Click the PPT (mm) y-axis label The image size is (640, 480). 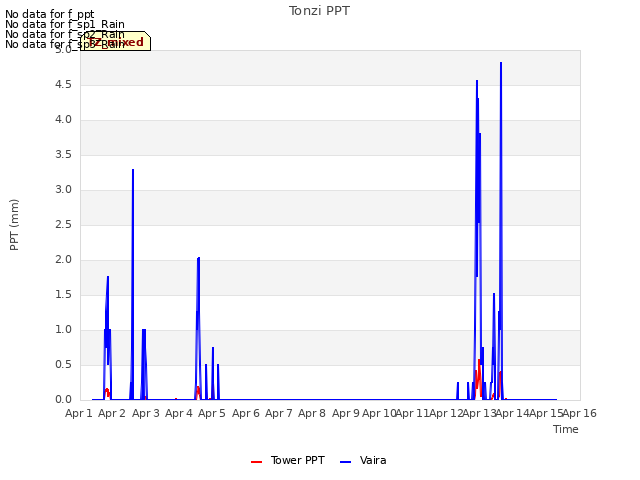point(14,225)
